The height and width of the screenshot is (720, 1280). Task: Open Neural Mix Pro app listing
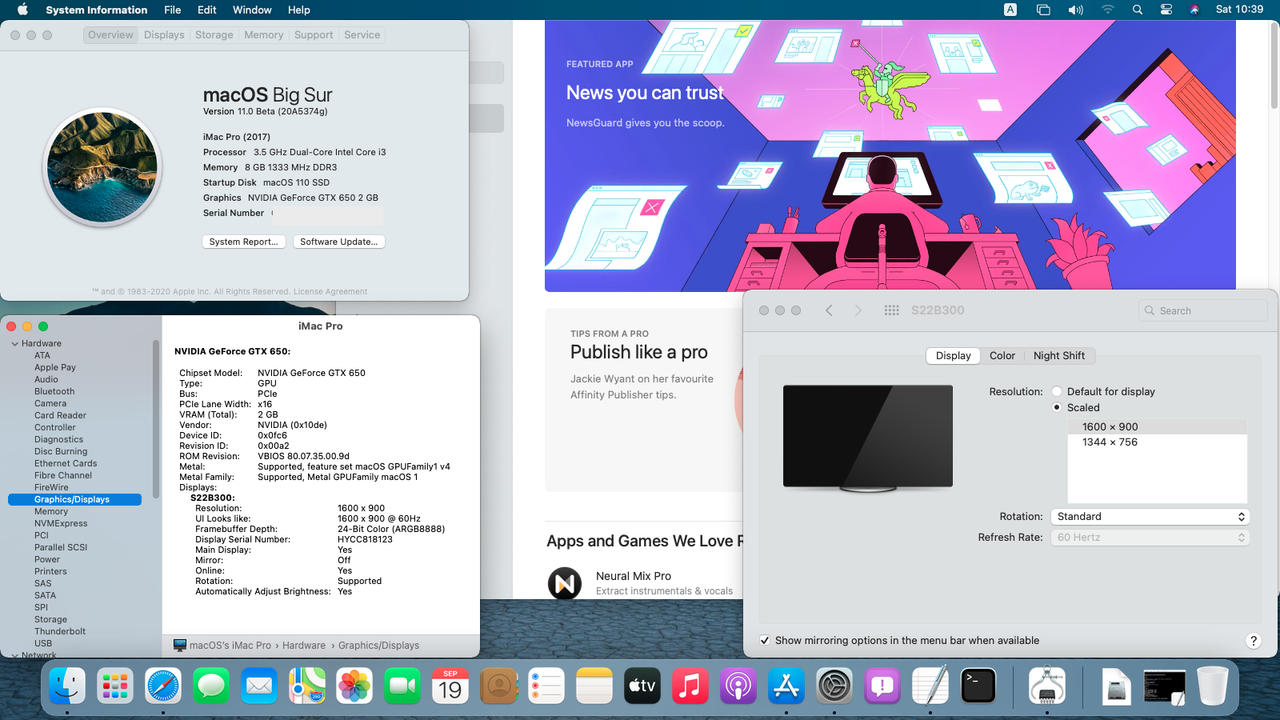[x=633, y=576]
